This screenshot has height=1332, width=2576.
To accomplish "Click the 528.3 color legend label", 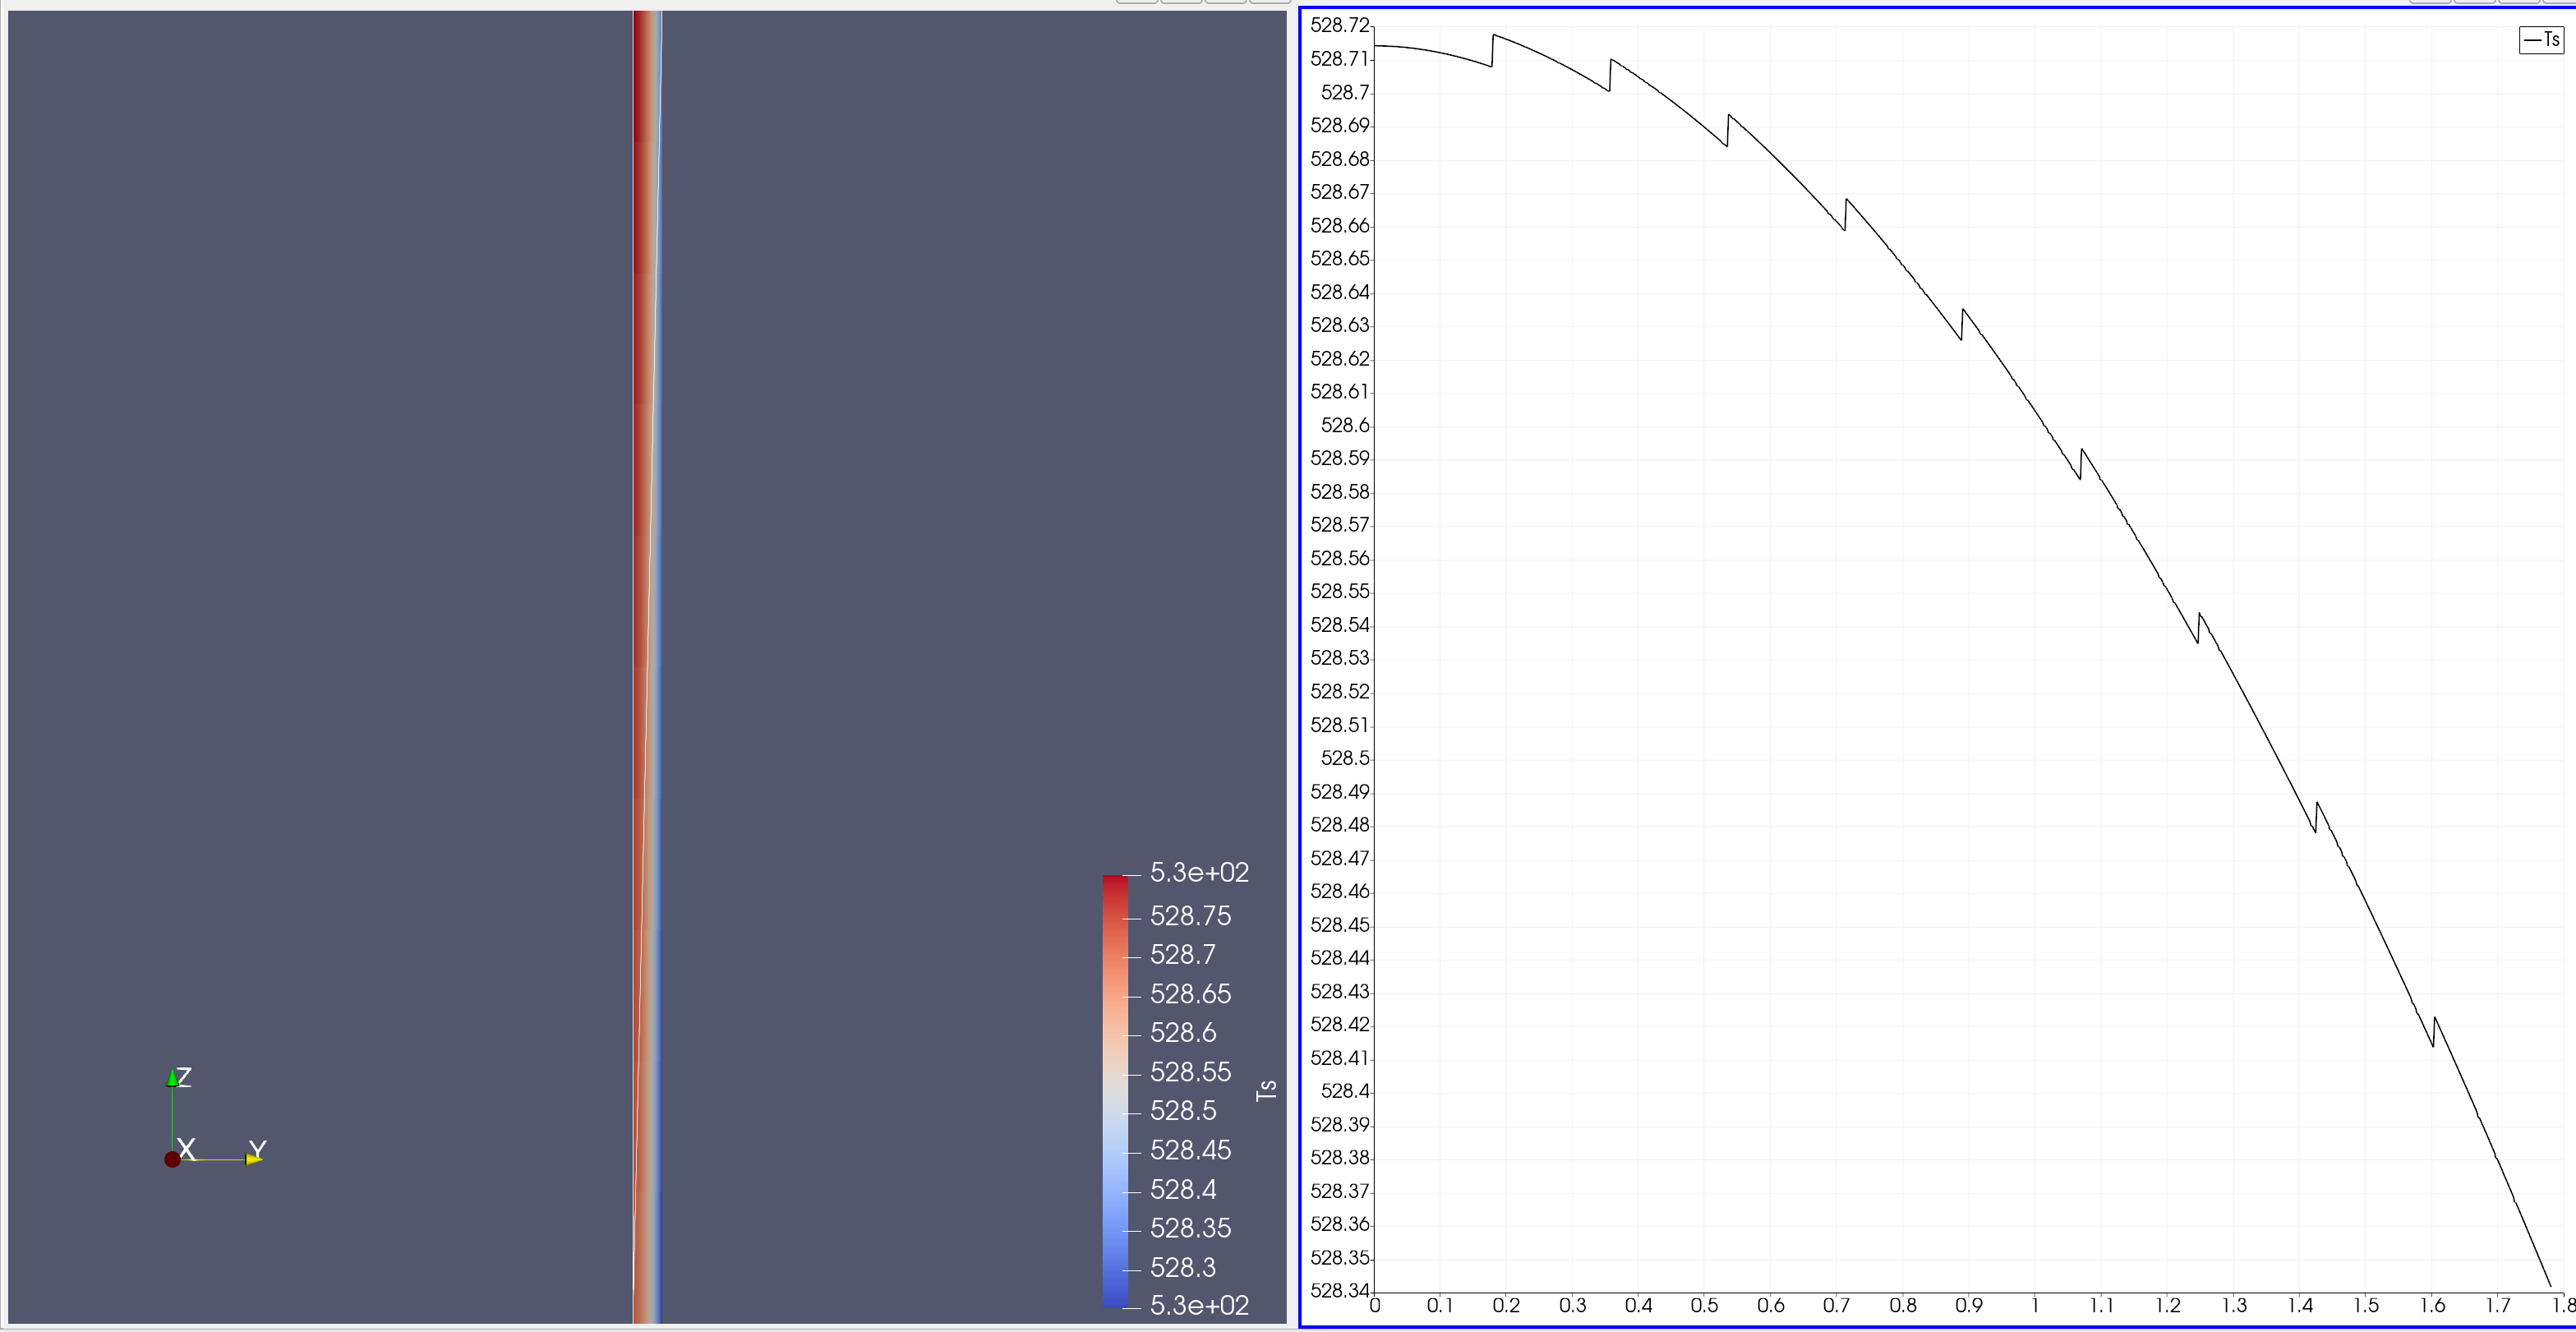I will pos(1182,1267).
